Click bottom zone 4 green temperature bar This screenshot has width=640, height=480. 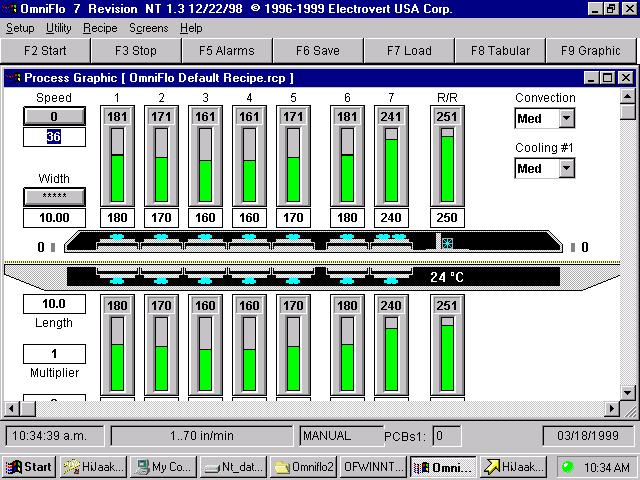point(249,370)
